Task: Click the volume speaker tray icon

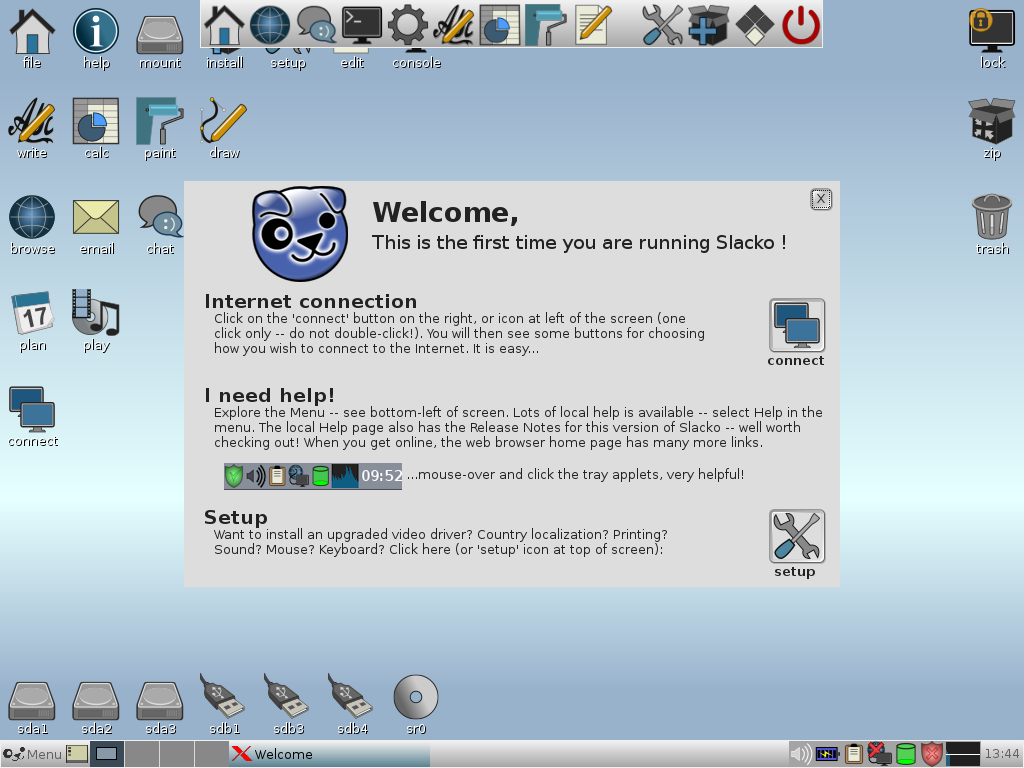Action: click(801, 754)
